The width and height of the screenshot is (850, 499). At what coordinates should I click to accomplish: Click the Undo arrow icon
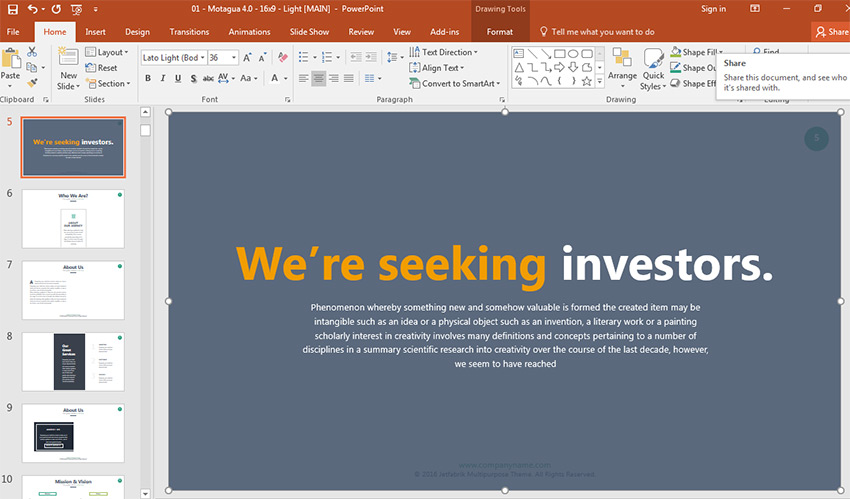point(33,9)
